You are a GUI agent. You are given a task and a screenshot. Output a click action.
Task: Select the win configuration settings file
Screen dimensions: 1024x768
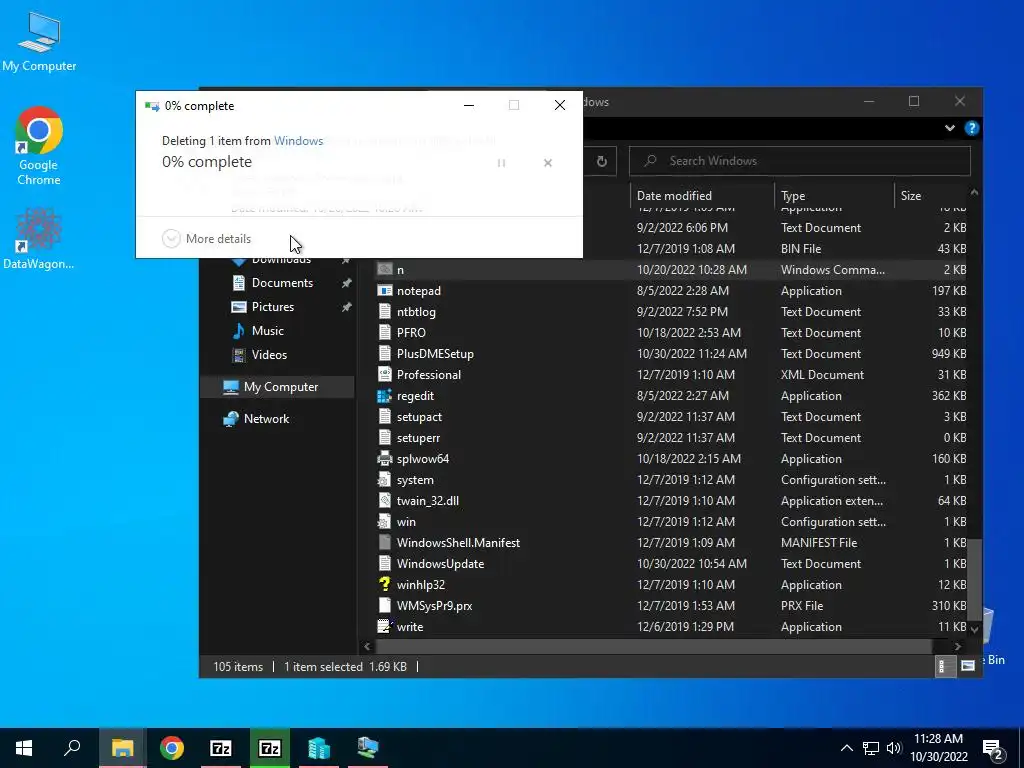pyautogui.click(x=670, y=522)
